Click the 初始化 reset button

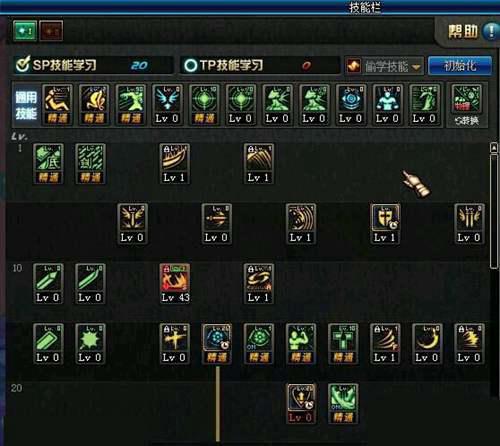460,66
